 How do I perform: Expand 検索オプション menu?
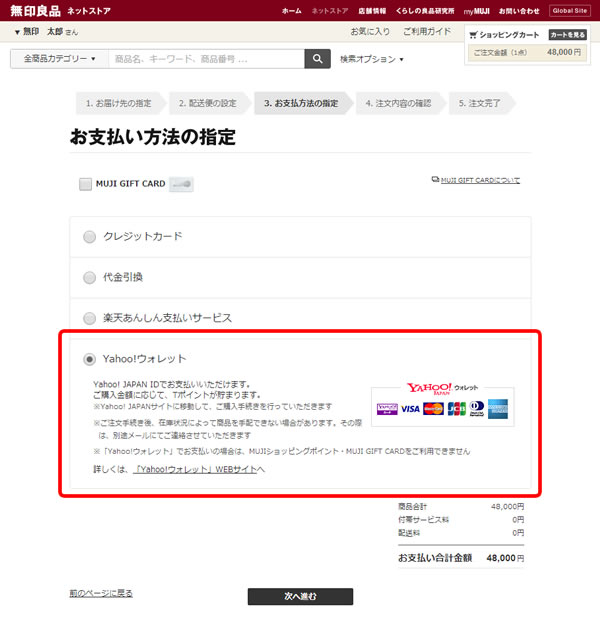(x=371, y=59)
